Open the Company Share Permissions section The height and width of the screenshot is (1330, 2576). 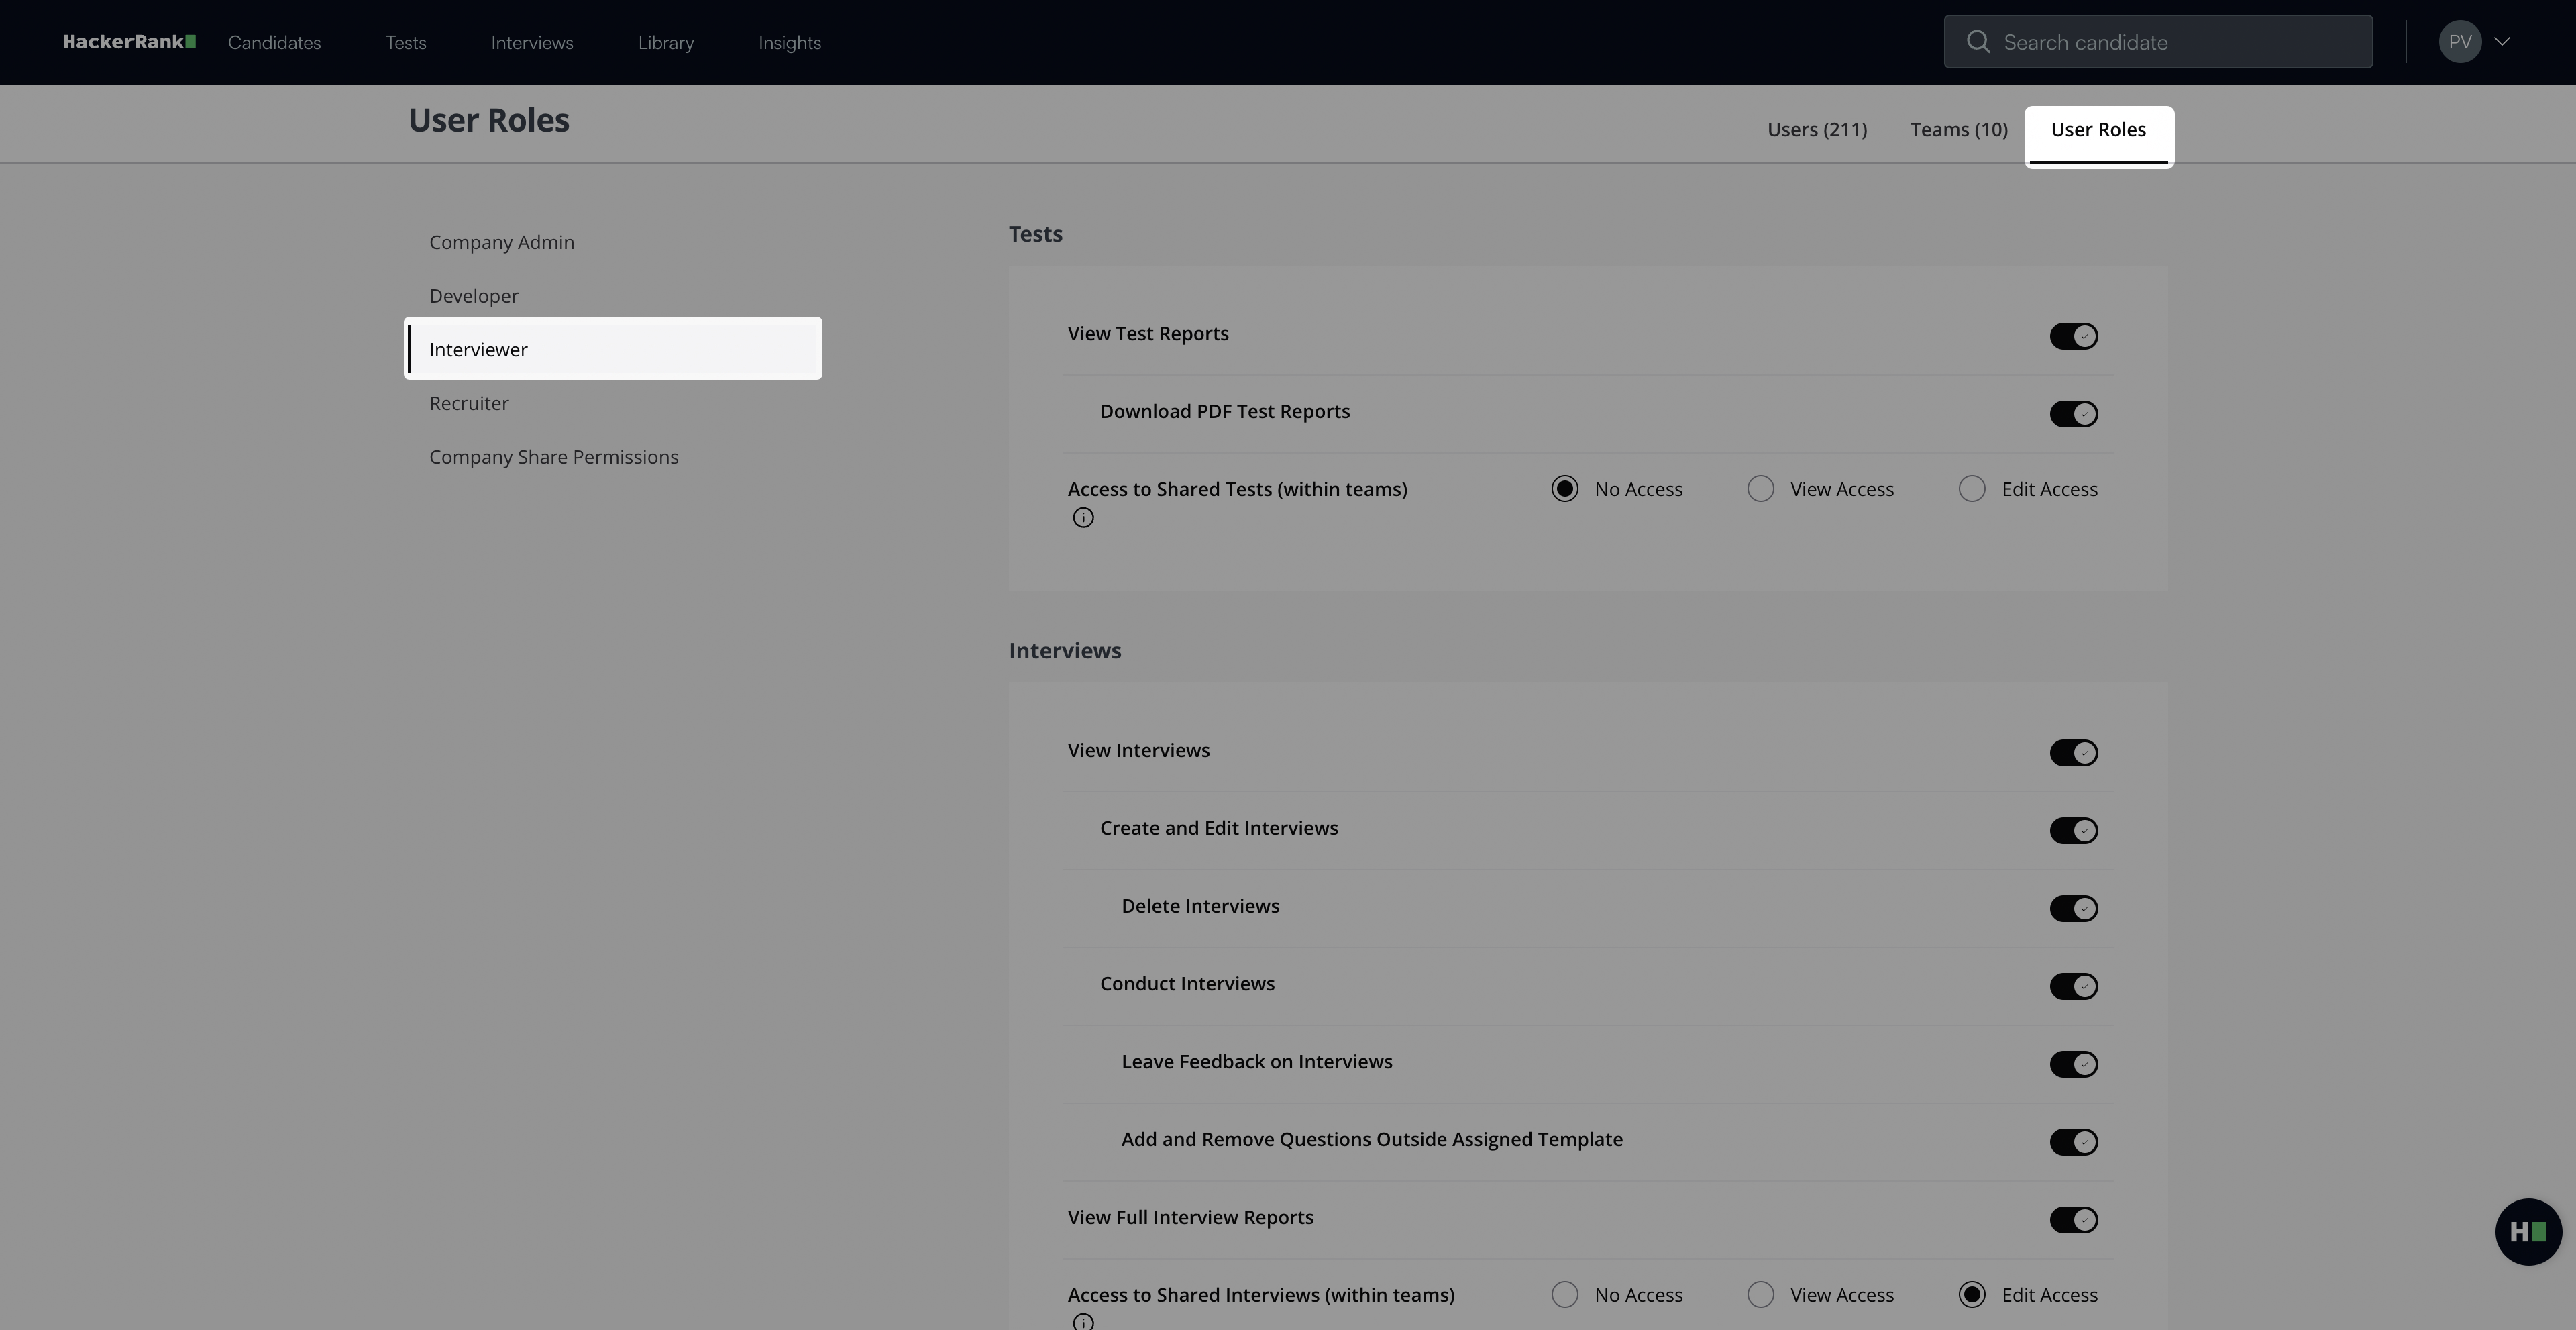point(553,457)
